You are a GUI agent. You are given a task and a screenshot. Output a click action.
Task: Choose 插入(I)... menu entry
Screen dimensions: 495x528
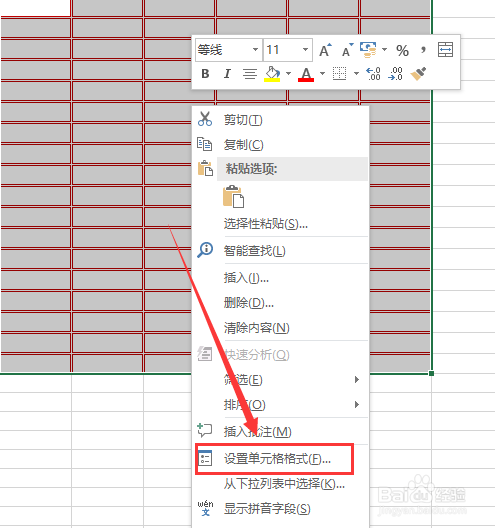point(281,278)
